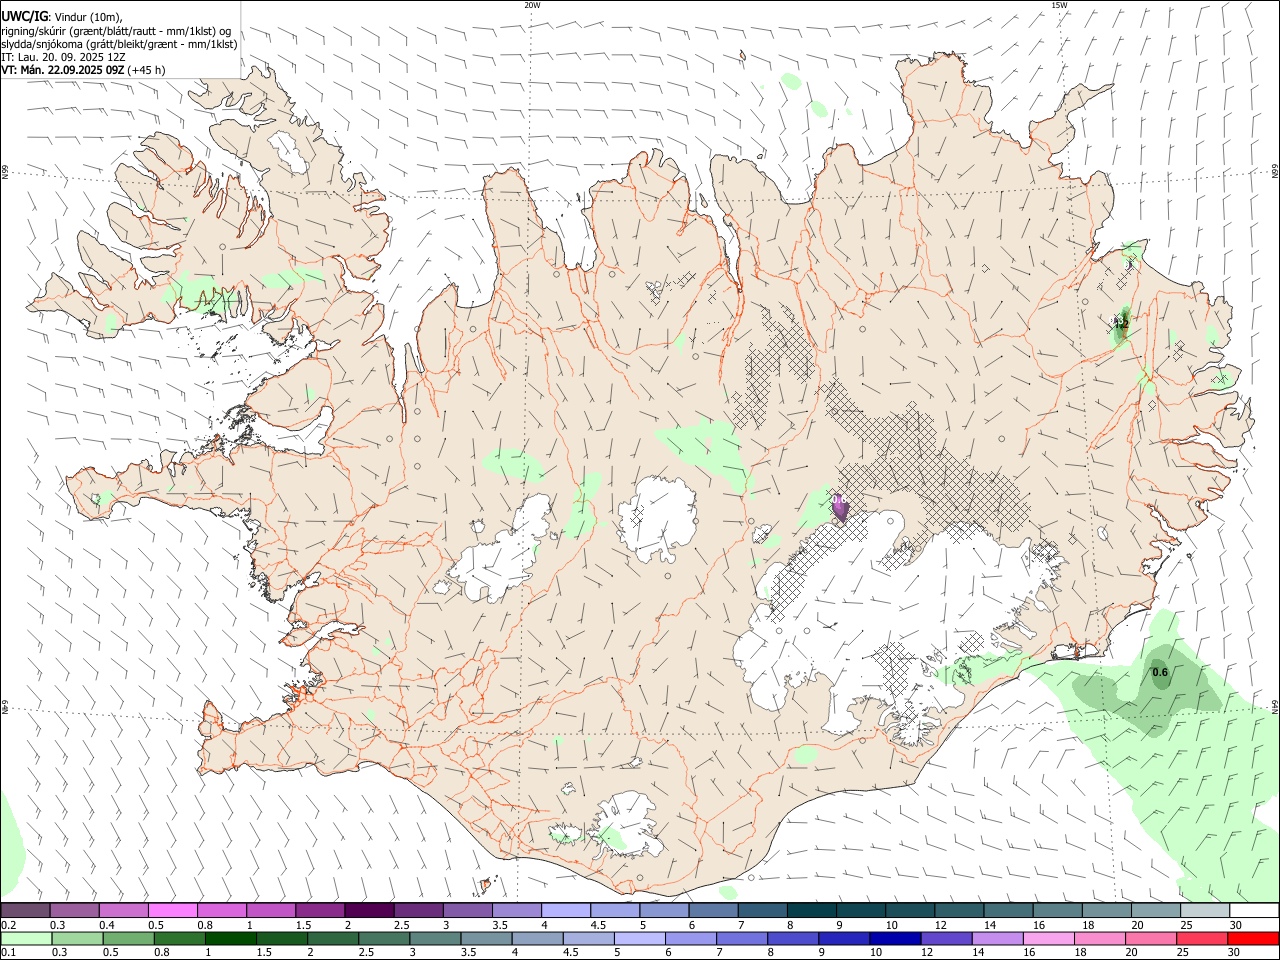Pick the 4–4.5 lavender swatch in upper legend
The width and height of the screenshot is (1280, 960).
pyautogui.click(x=565, y=910)
